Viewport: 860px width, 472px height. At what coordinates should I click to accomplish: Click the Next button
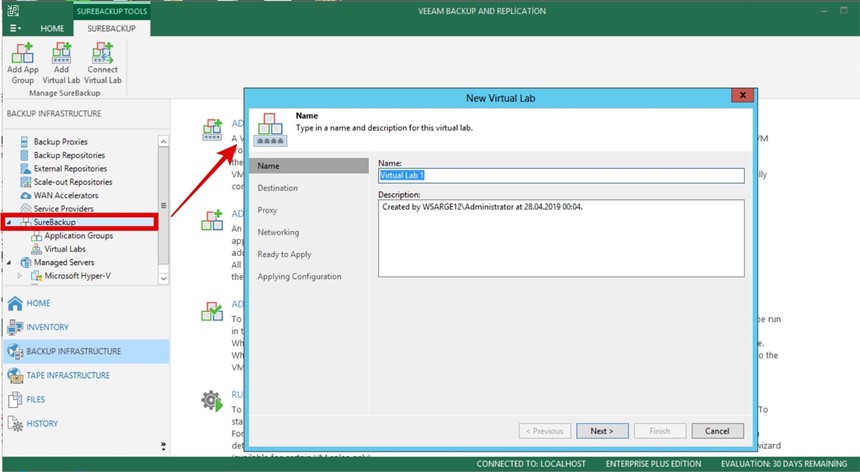pyautogui.click(x=602, y=431)
